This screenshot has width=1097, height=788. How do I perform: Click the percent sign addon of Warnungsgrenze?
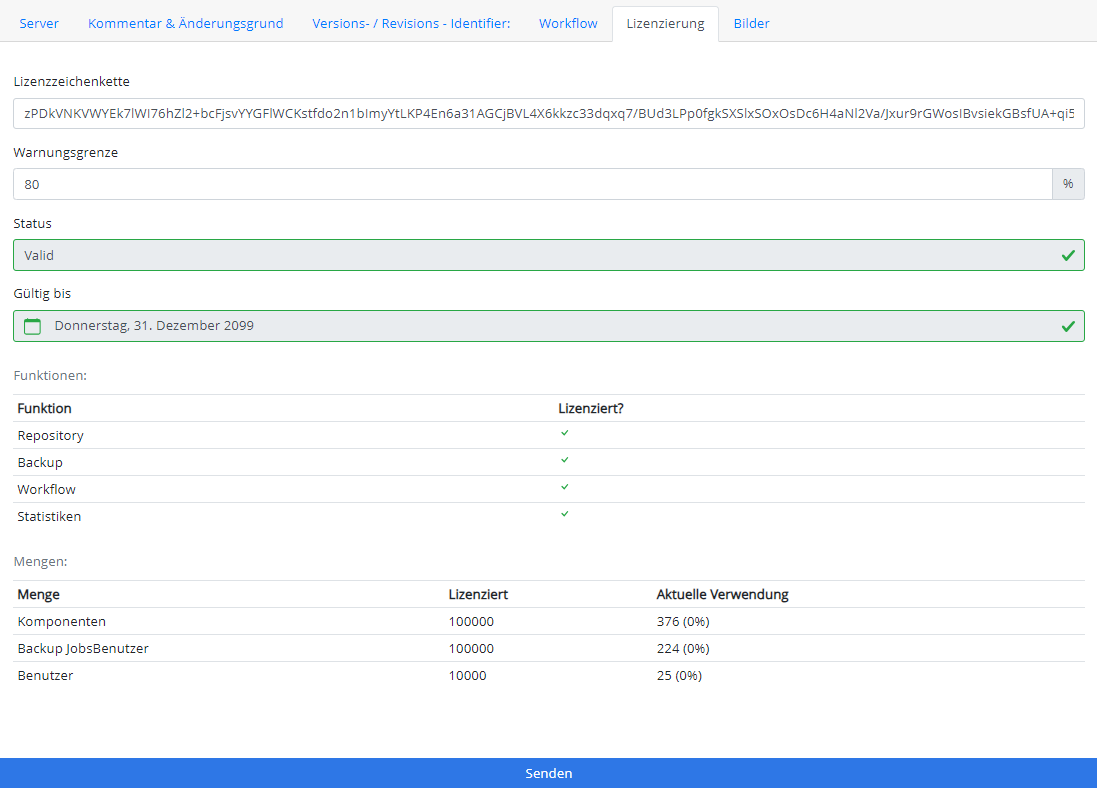tap(1068, 184)
